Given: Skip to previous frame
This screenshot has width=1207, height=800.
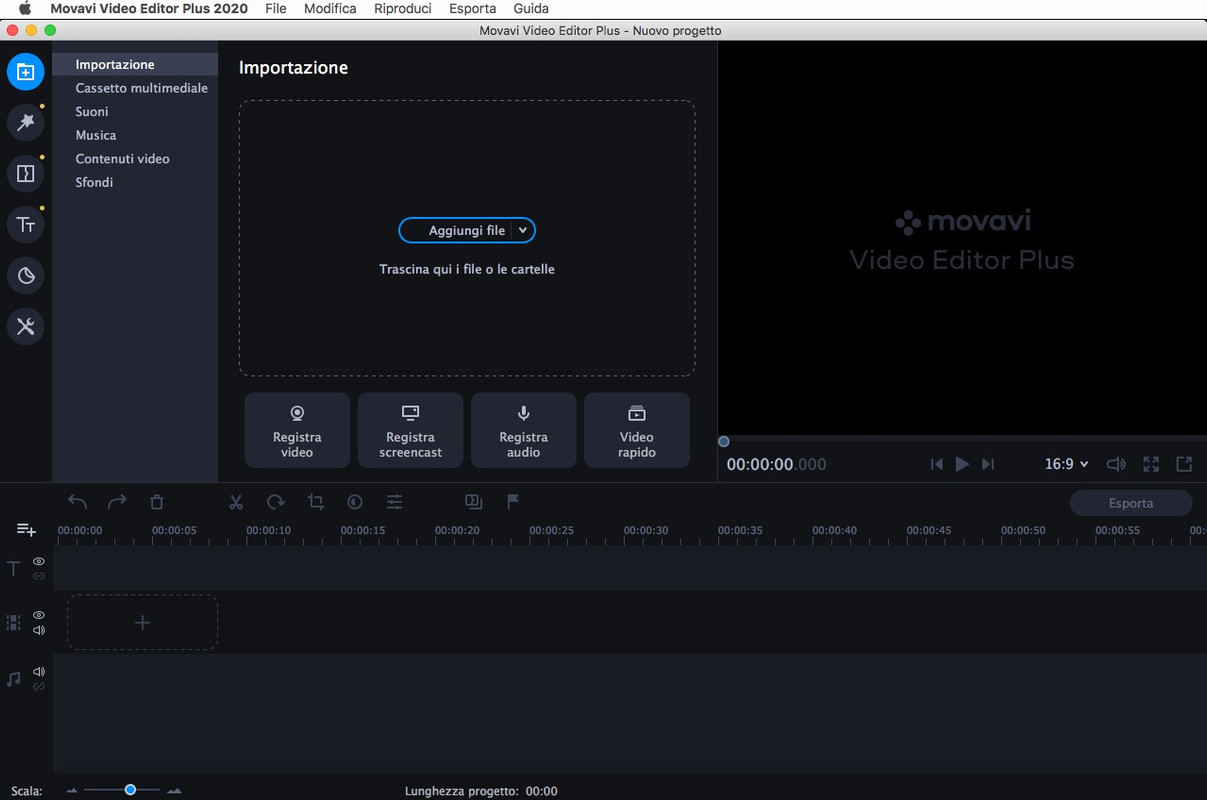Looking at the screenshot, I should pos(936,464).
